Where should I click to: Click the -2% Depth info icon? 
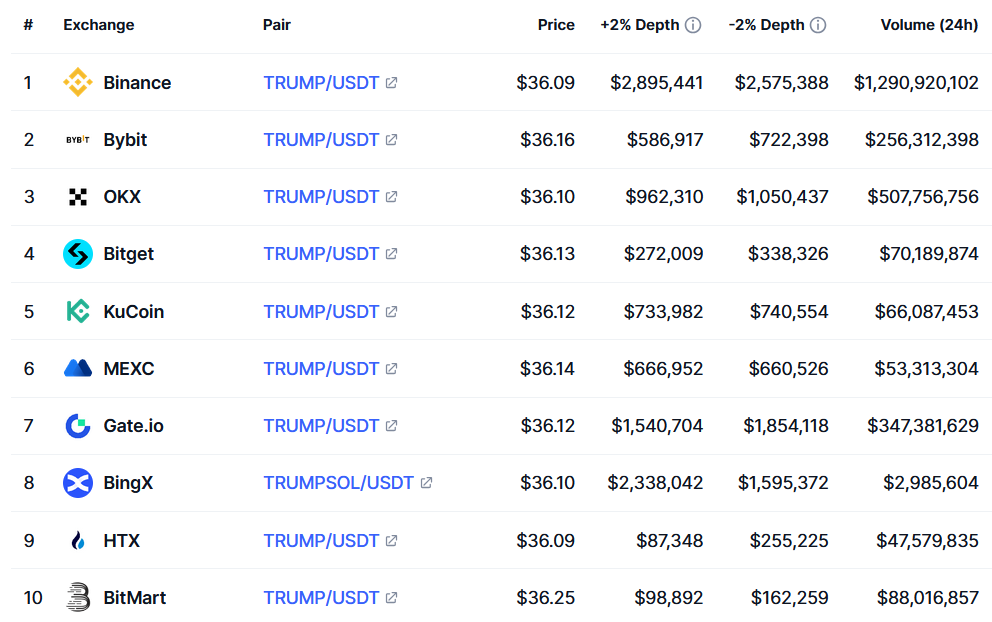pyautogui.click(x=818, y=25)
